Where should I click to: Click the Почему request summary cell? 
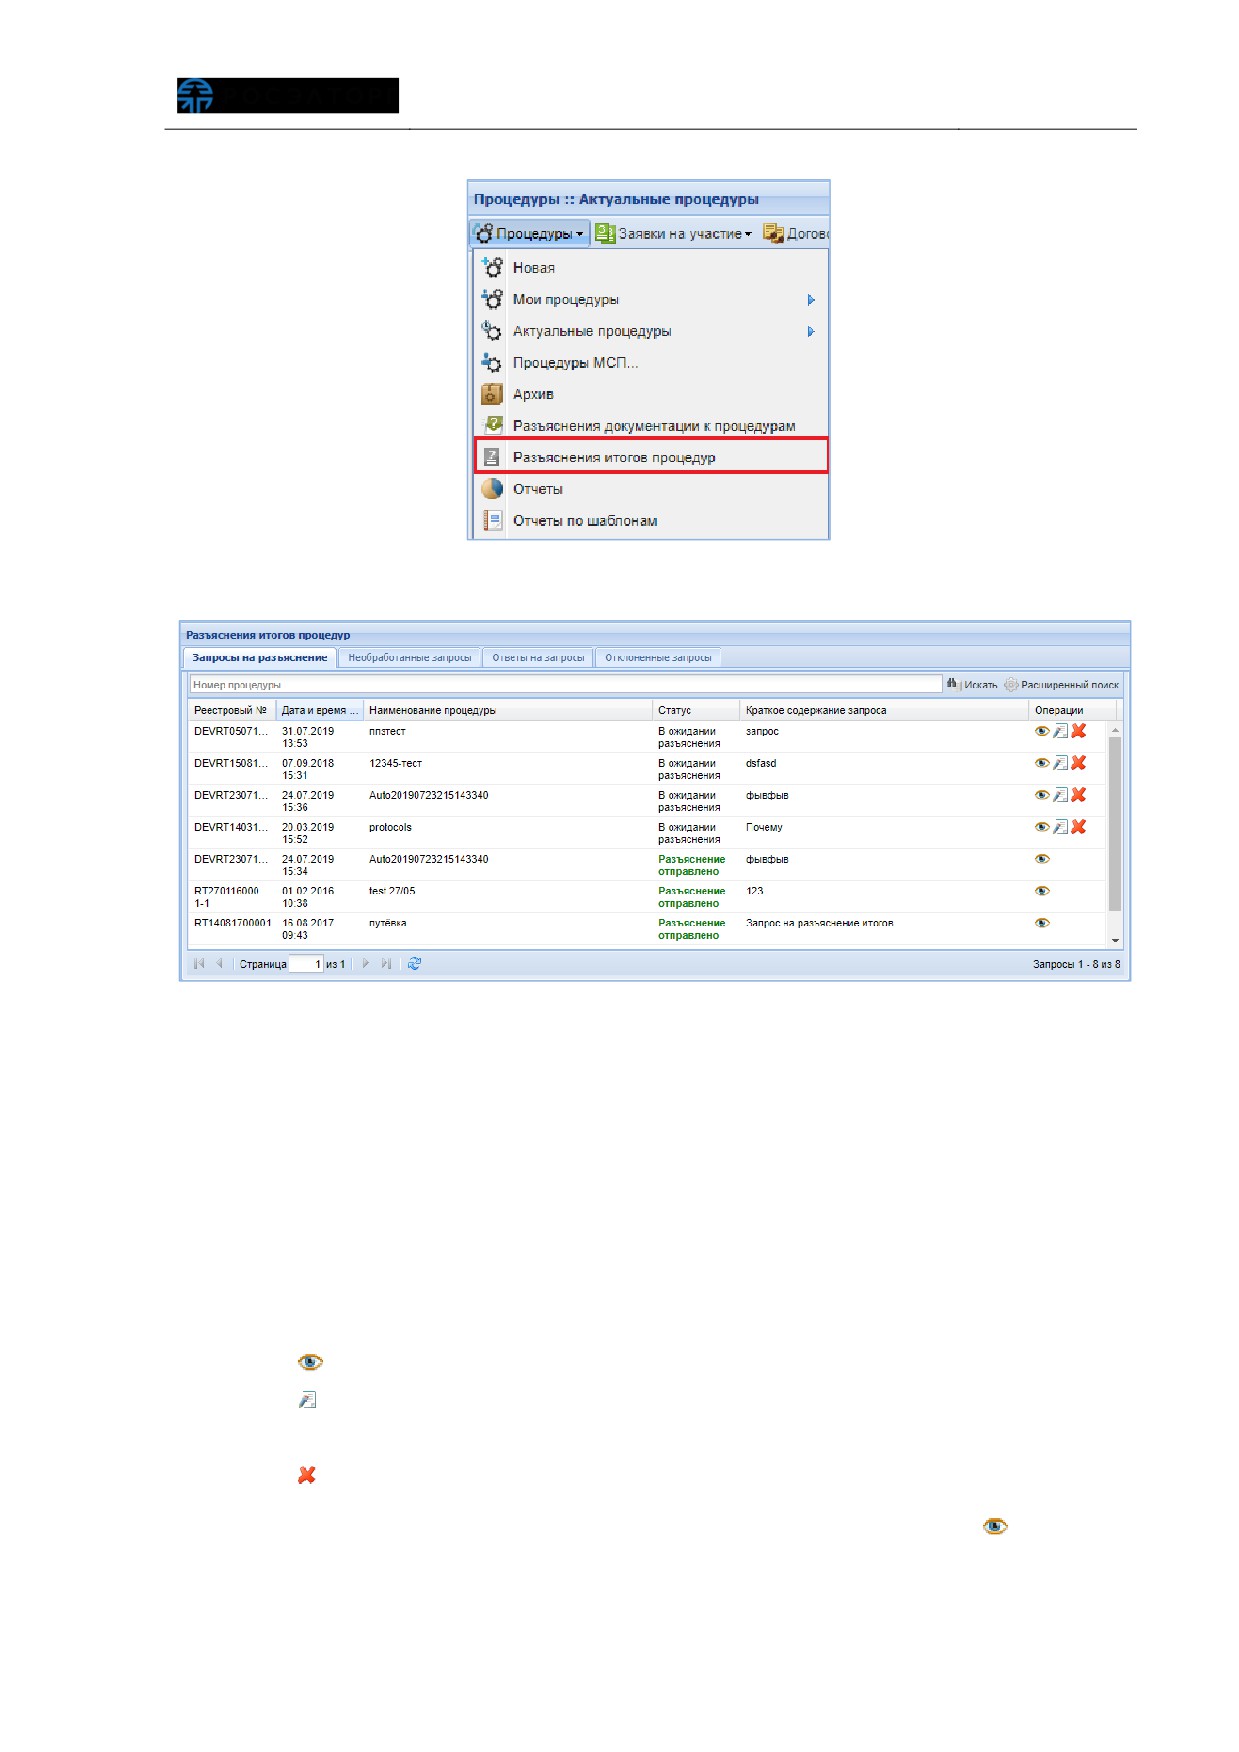point(885,833)
